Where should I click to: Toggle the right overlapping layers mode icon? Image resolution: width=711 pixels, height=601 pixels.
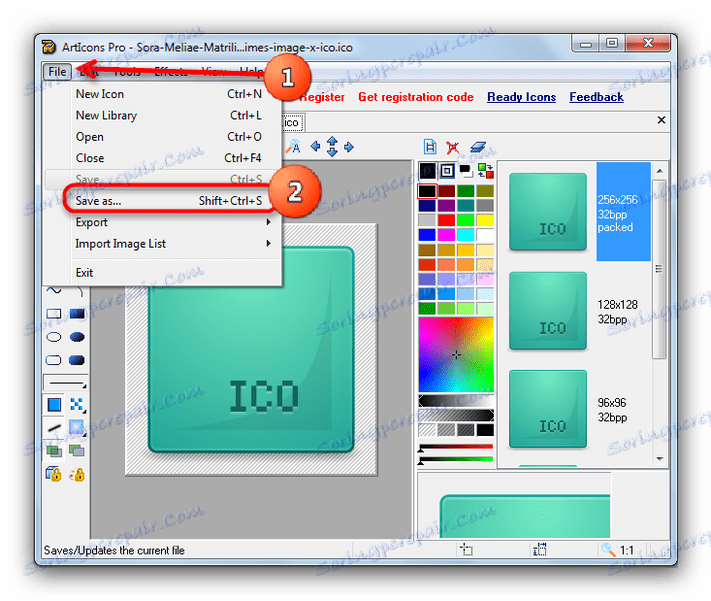coord(77,451)
